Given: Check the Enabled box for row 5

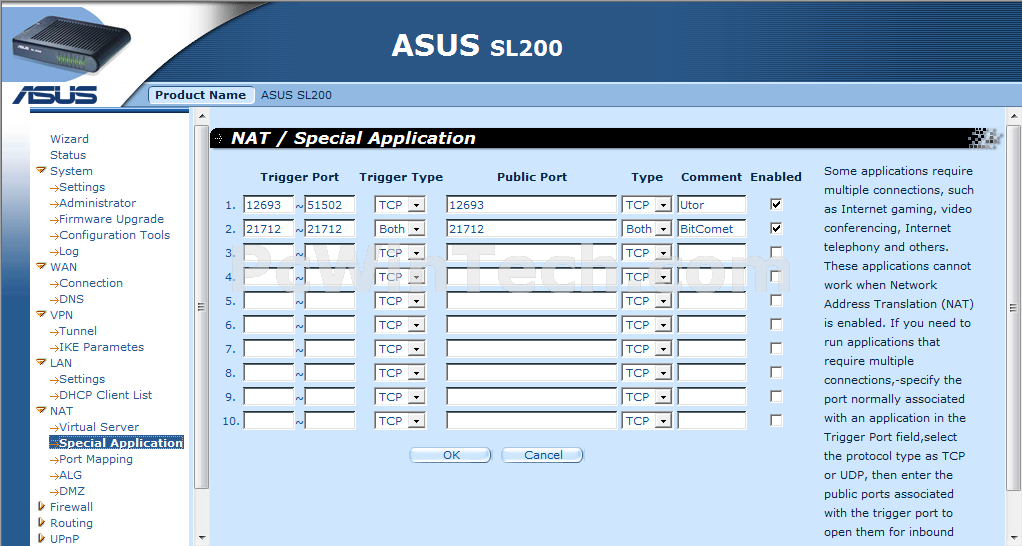Looking at the screenshot, I should pos(776,300).
